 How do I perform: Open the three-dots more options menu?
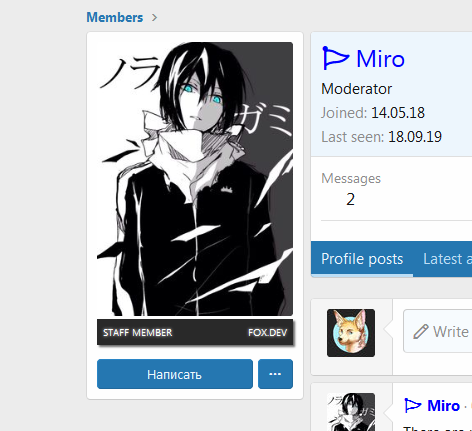pos(275,374)
